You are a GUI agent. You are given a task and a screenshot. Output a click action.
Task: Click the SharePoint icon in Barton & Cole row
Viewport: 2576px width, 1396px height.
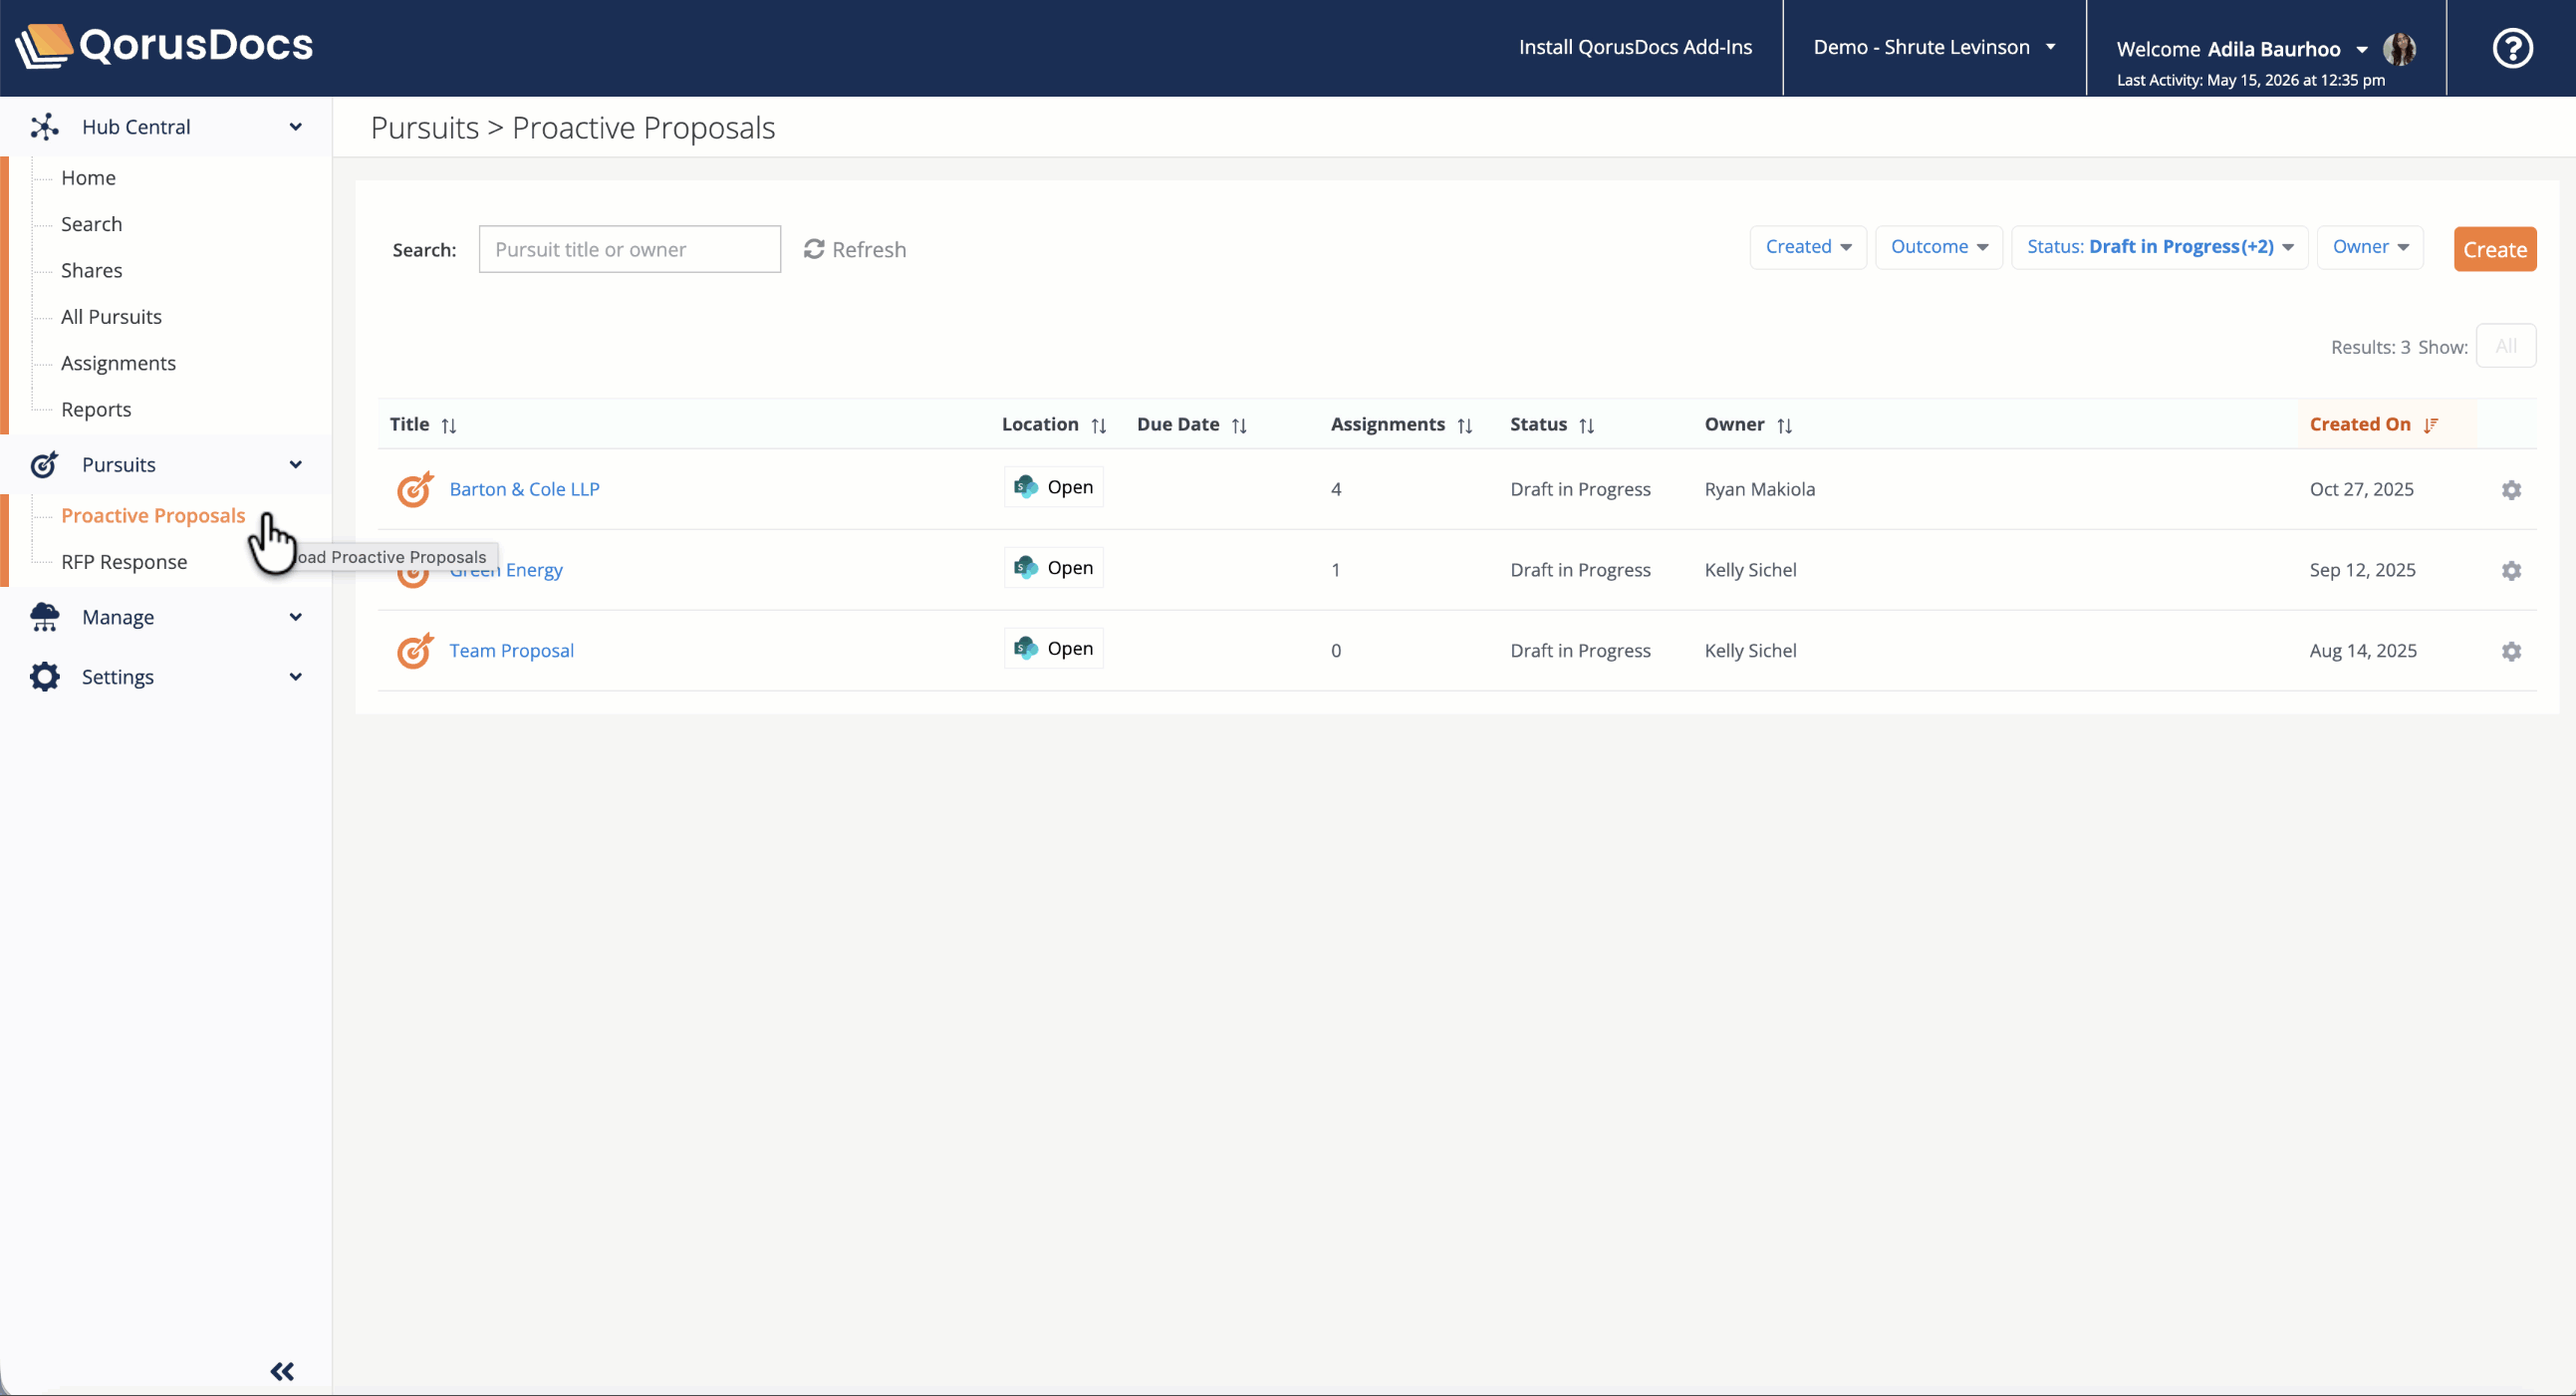1026,487
